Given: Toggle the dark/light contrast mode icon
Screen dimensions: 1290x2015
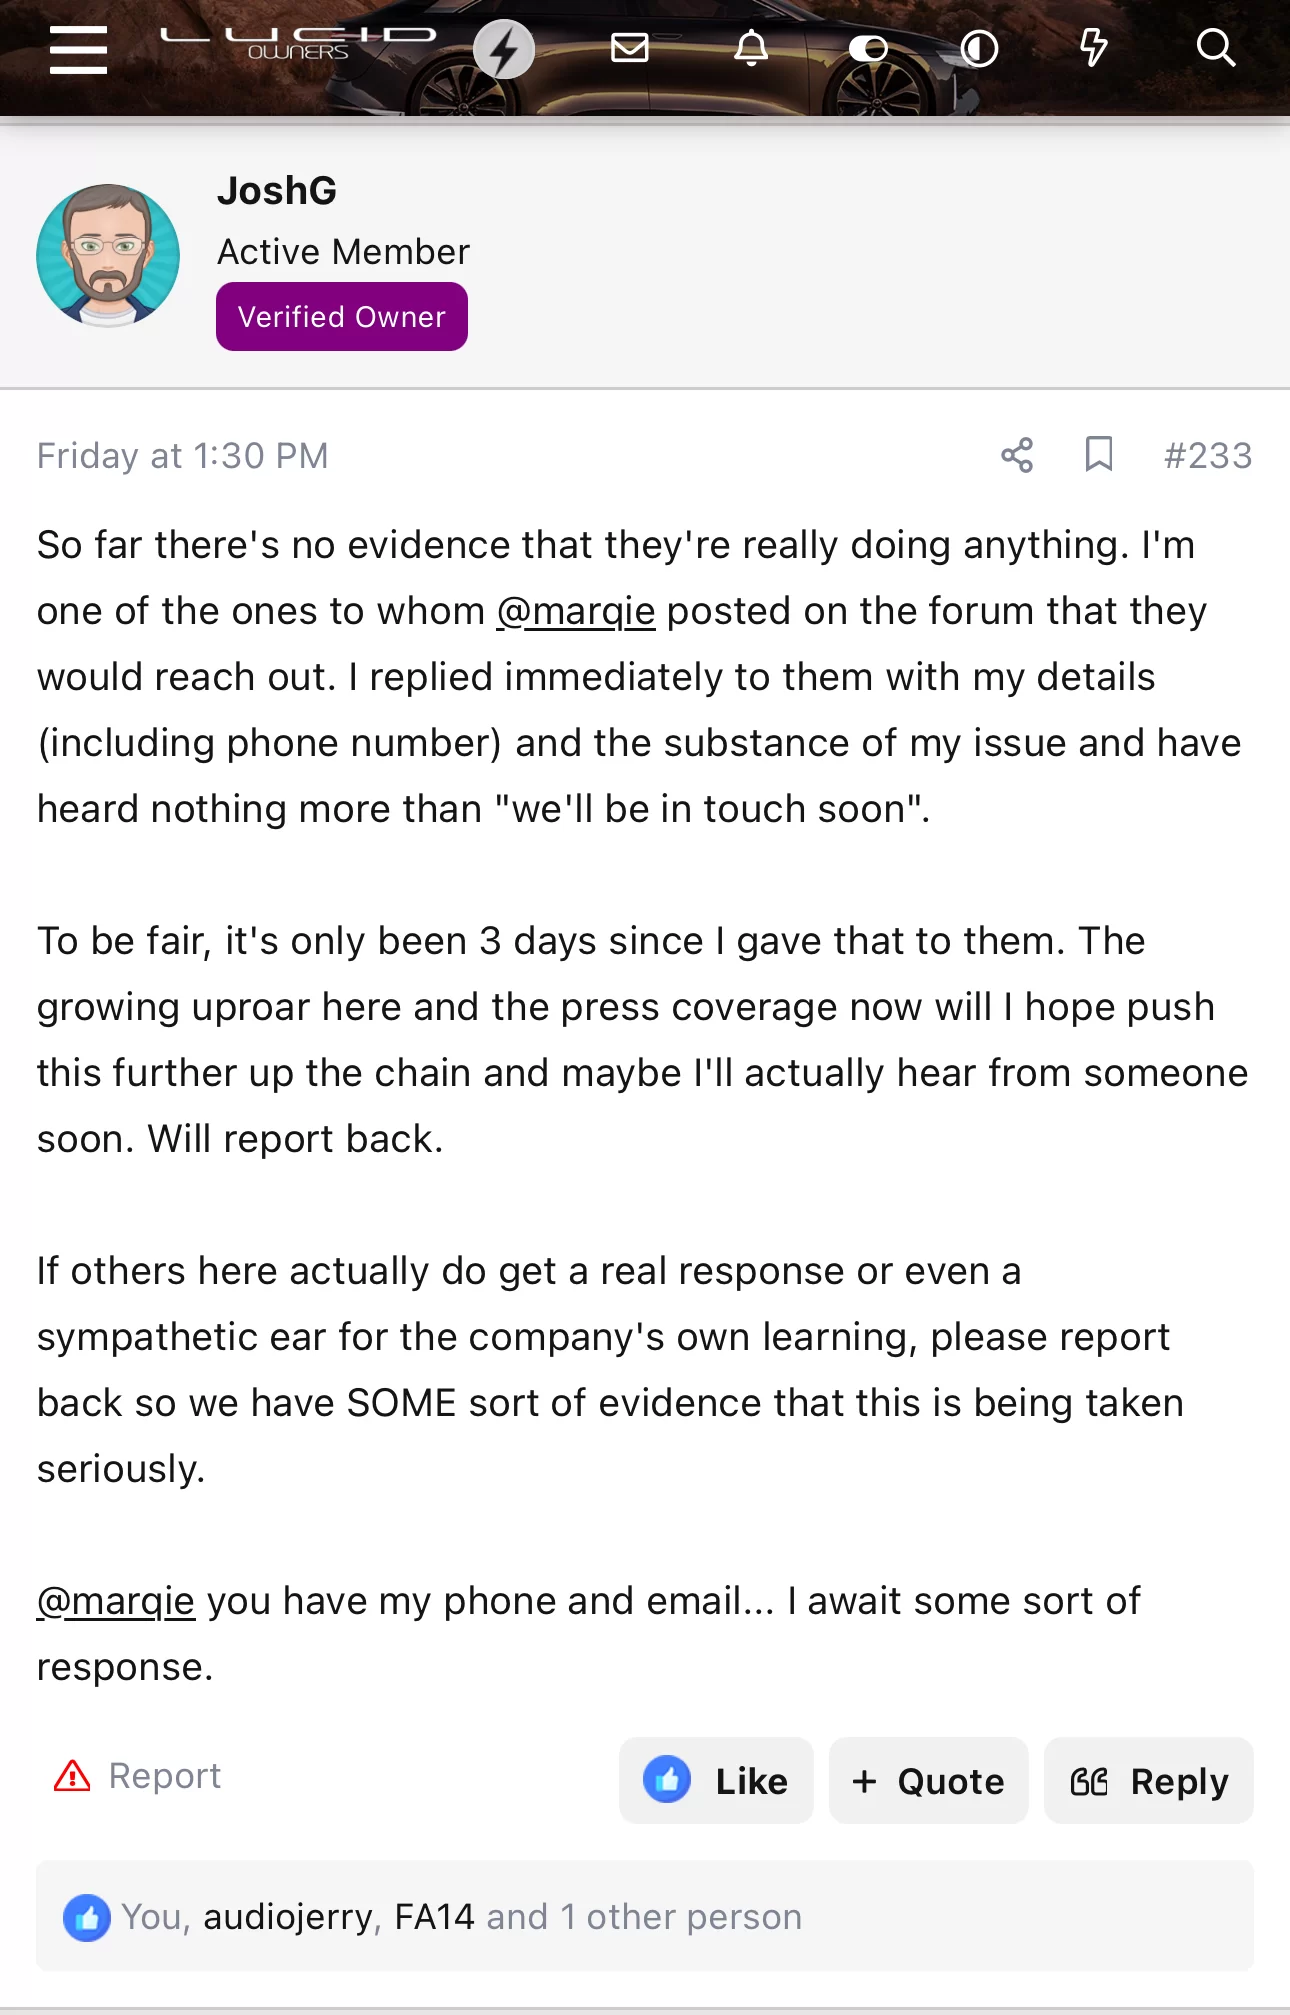Looking at the screenshot, I should [x=979, y=48].
